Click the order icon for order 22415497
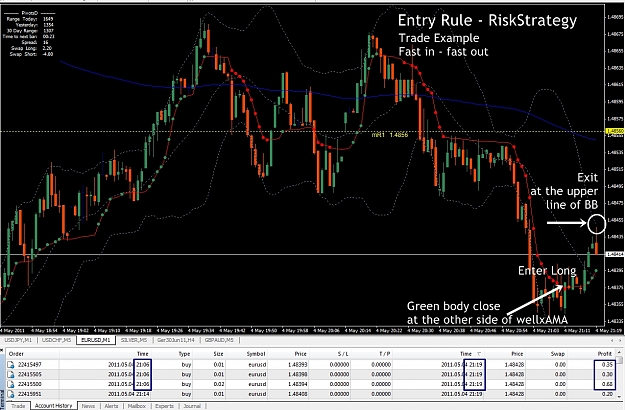 [11, 365]
